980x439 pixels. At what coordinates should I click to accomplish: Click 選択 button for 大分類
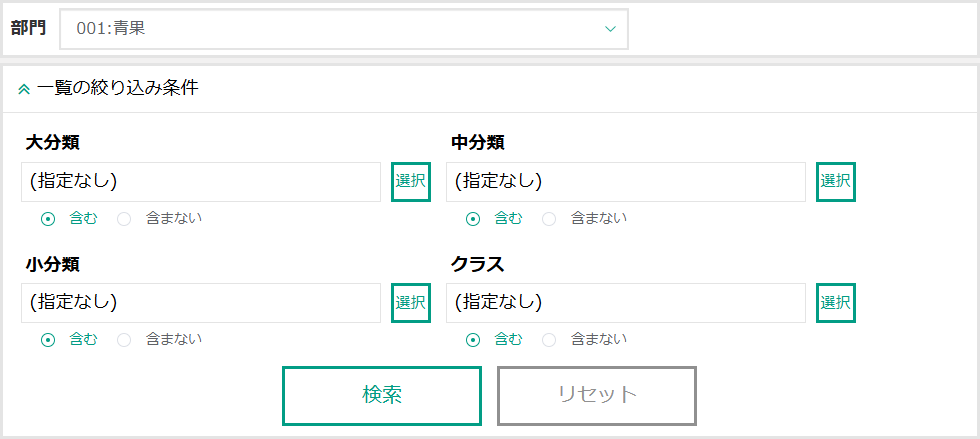pos(411,182)
